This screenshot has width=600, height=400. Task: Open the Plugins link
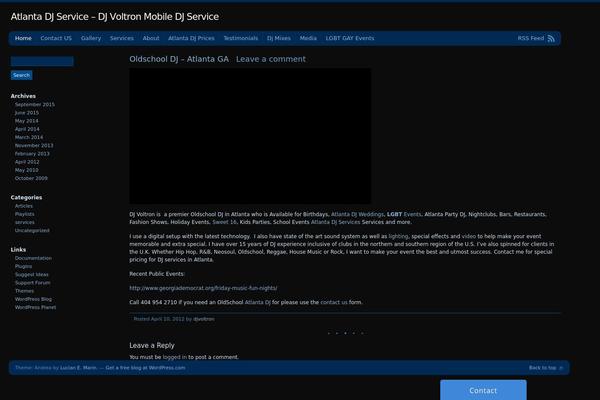[x=23, y=266]
